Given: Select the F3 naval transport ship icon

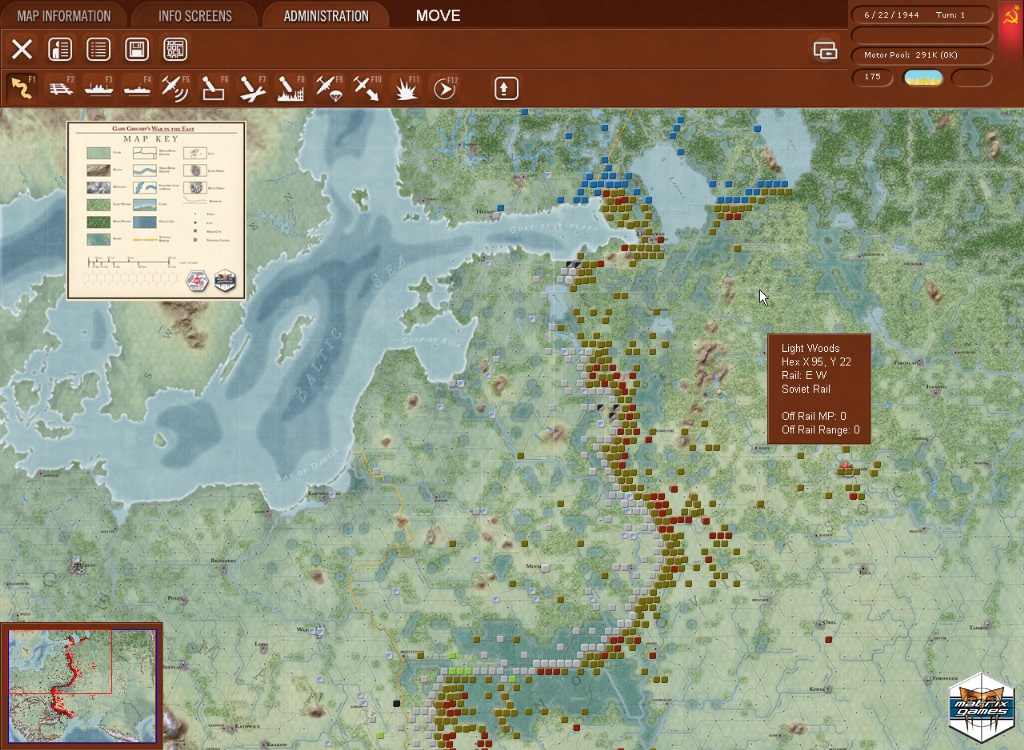Looking at the screenshot, I should (x=100, y=88).
